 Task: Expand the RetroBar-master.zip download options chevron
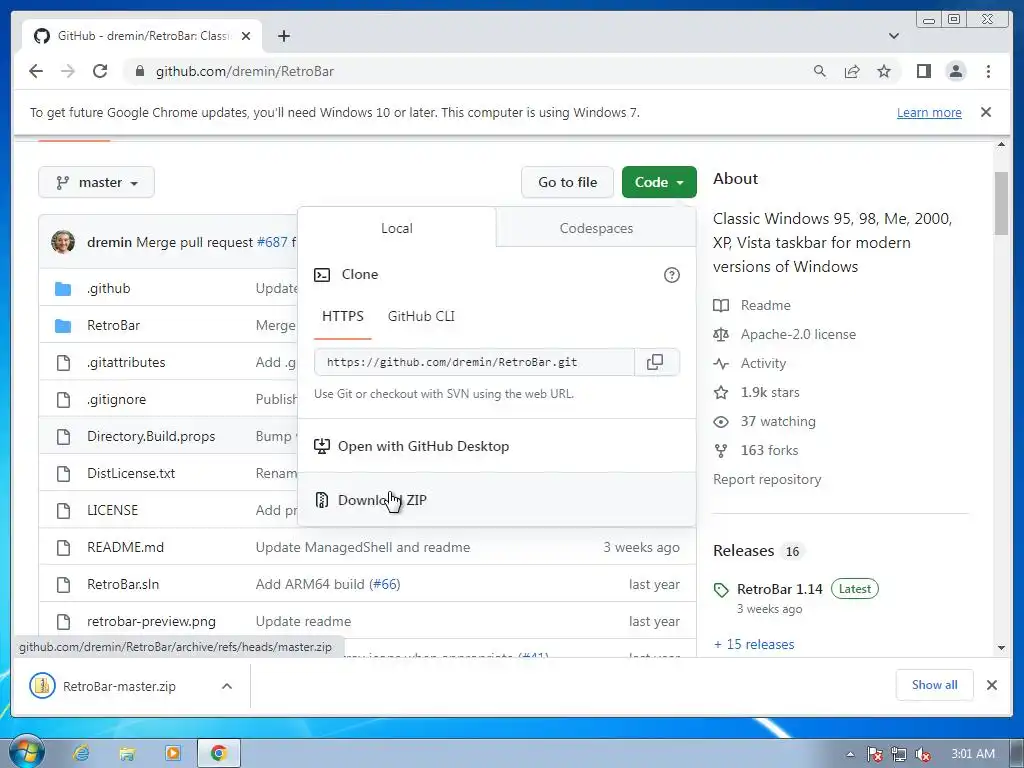pyautogui.click(x=227, y=686)
